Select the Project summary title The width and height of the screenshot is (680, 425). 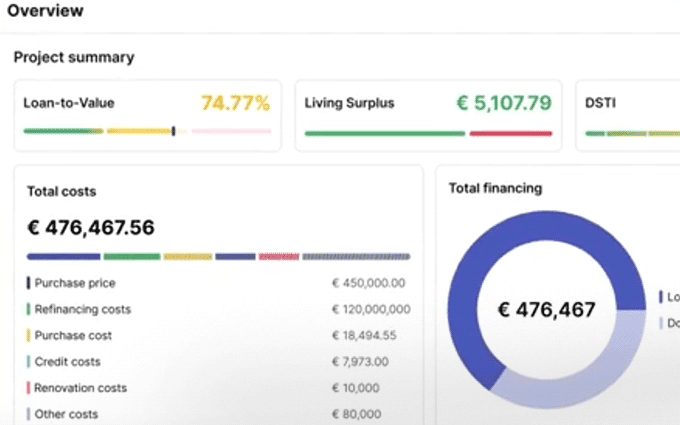(74, 57)
